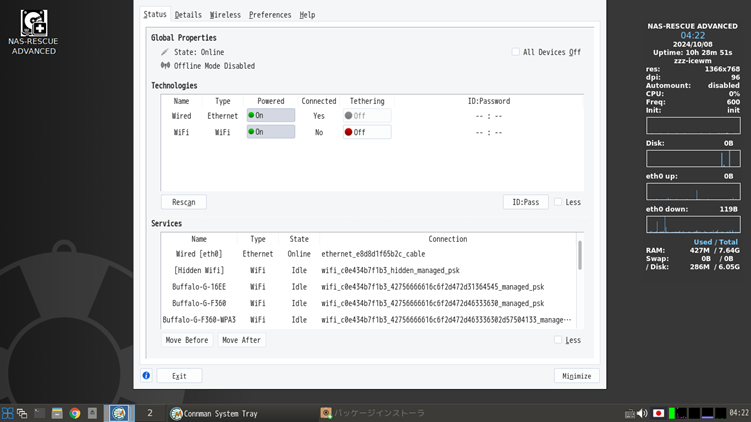751x422 pixels.
Task: Click the volume speaker tray icon
Action: pos(642,413)
